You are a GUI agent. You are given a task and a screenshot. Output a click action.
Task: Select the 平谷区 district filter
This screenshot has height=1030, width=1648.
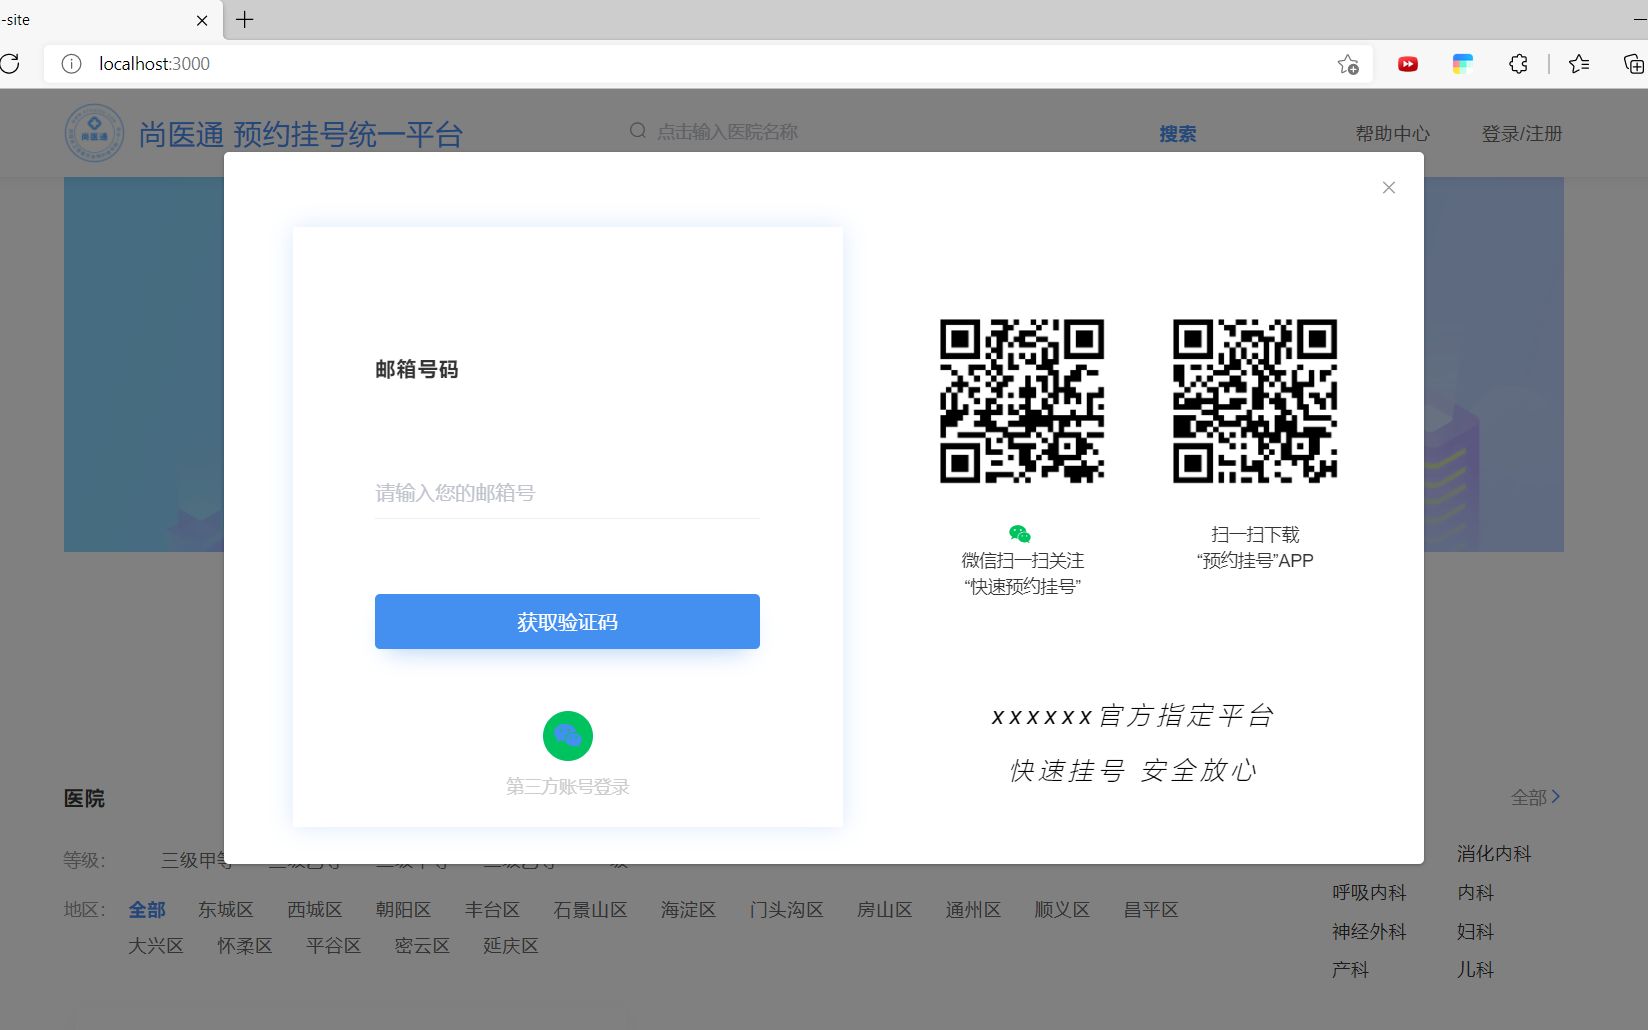point(333,946)
